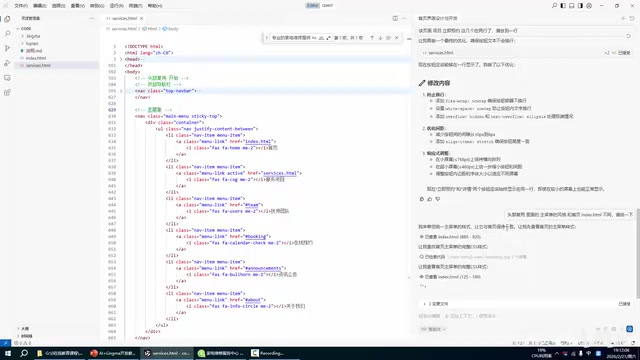The image size is (640, 360).
Task: Open the Terminal menu
Action: [x=136, y=6]
